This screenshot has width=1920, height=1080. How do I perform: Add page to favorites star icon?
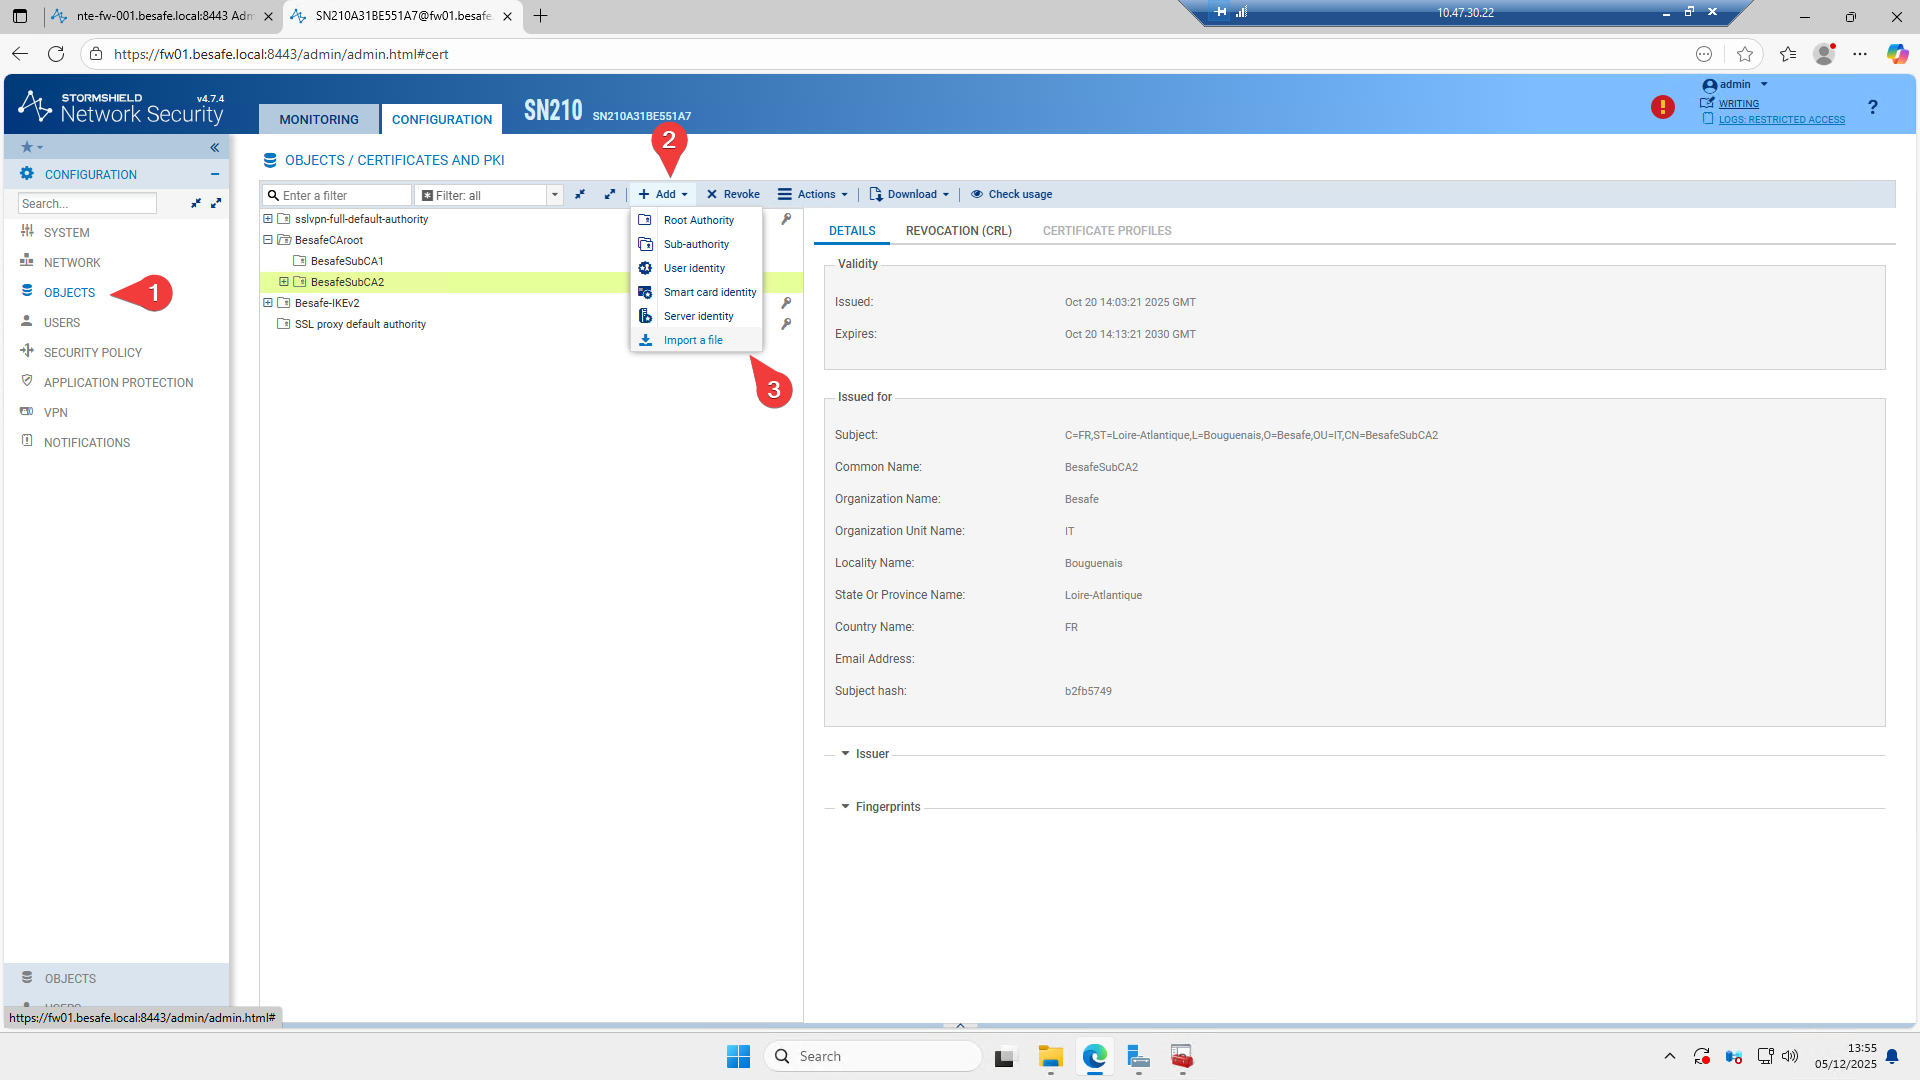1745,54
